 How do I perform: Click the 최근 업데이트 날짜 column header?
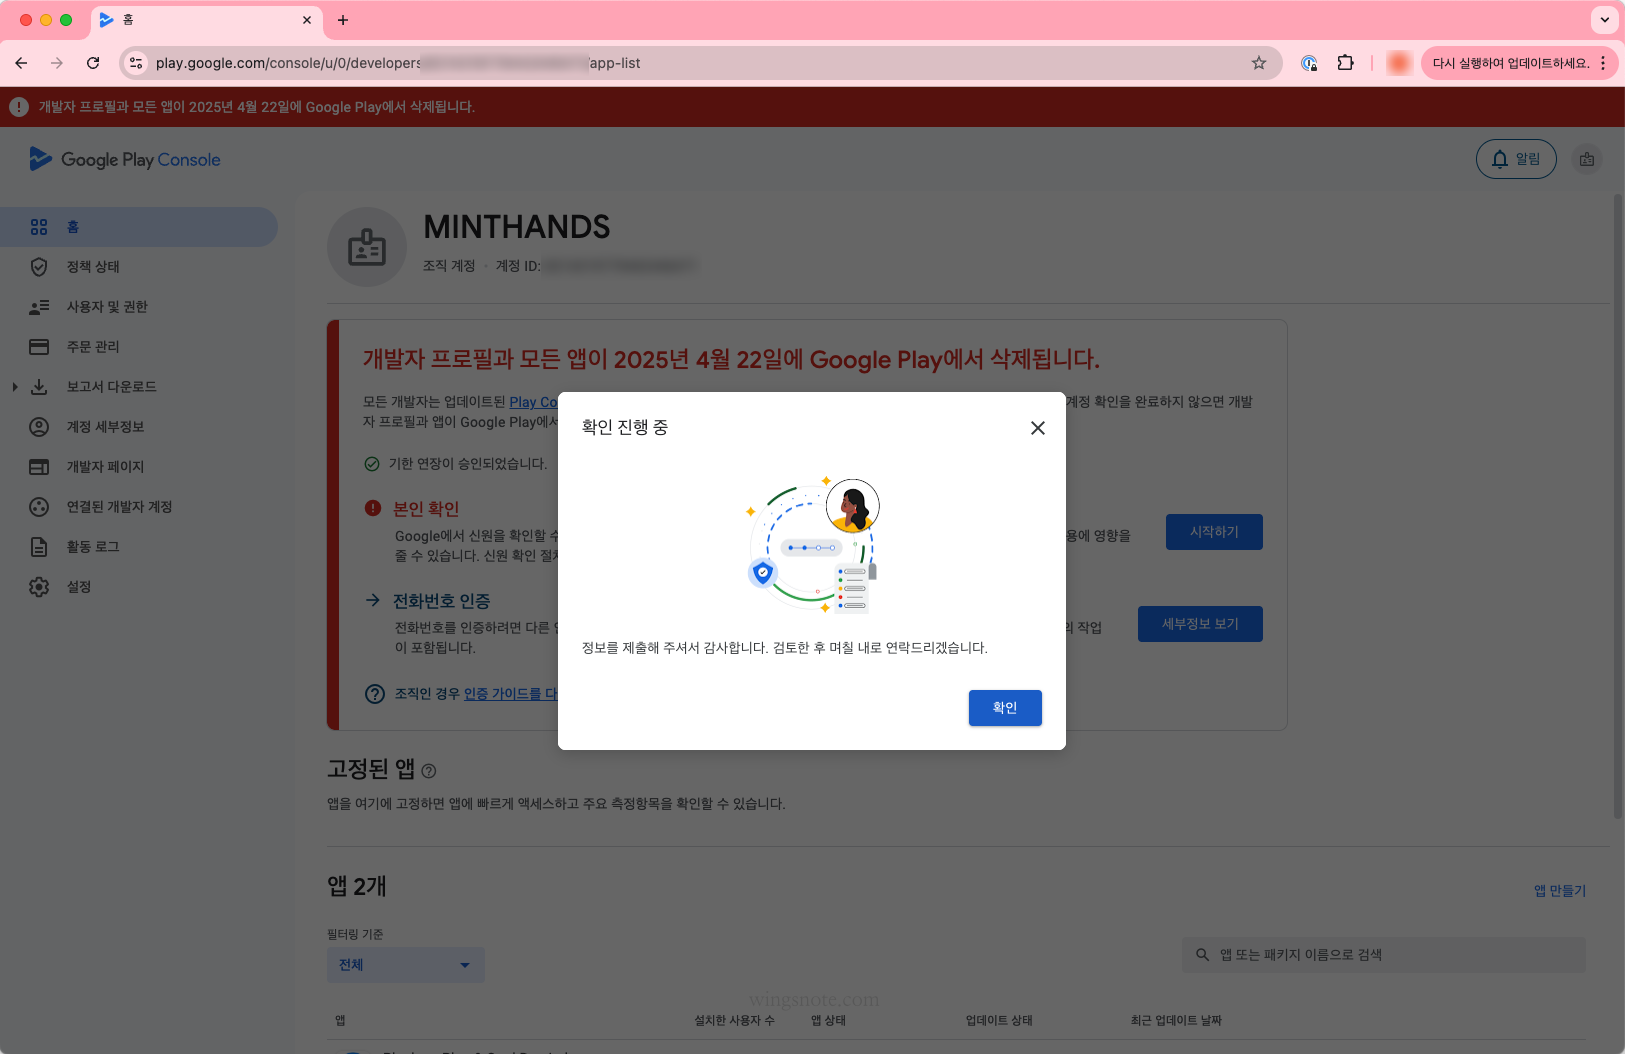(x=1176, y=1021)
